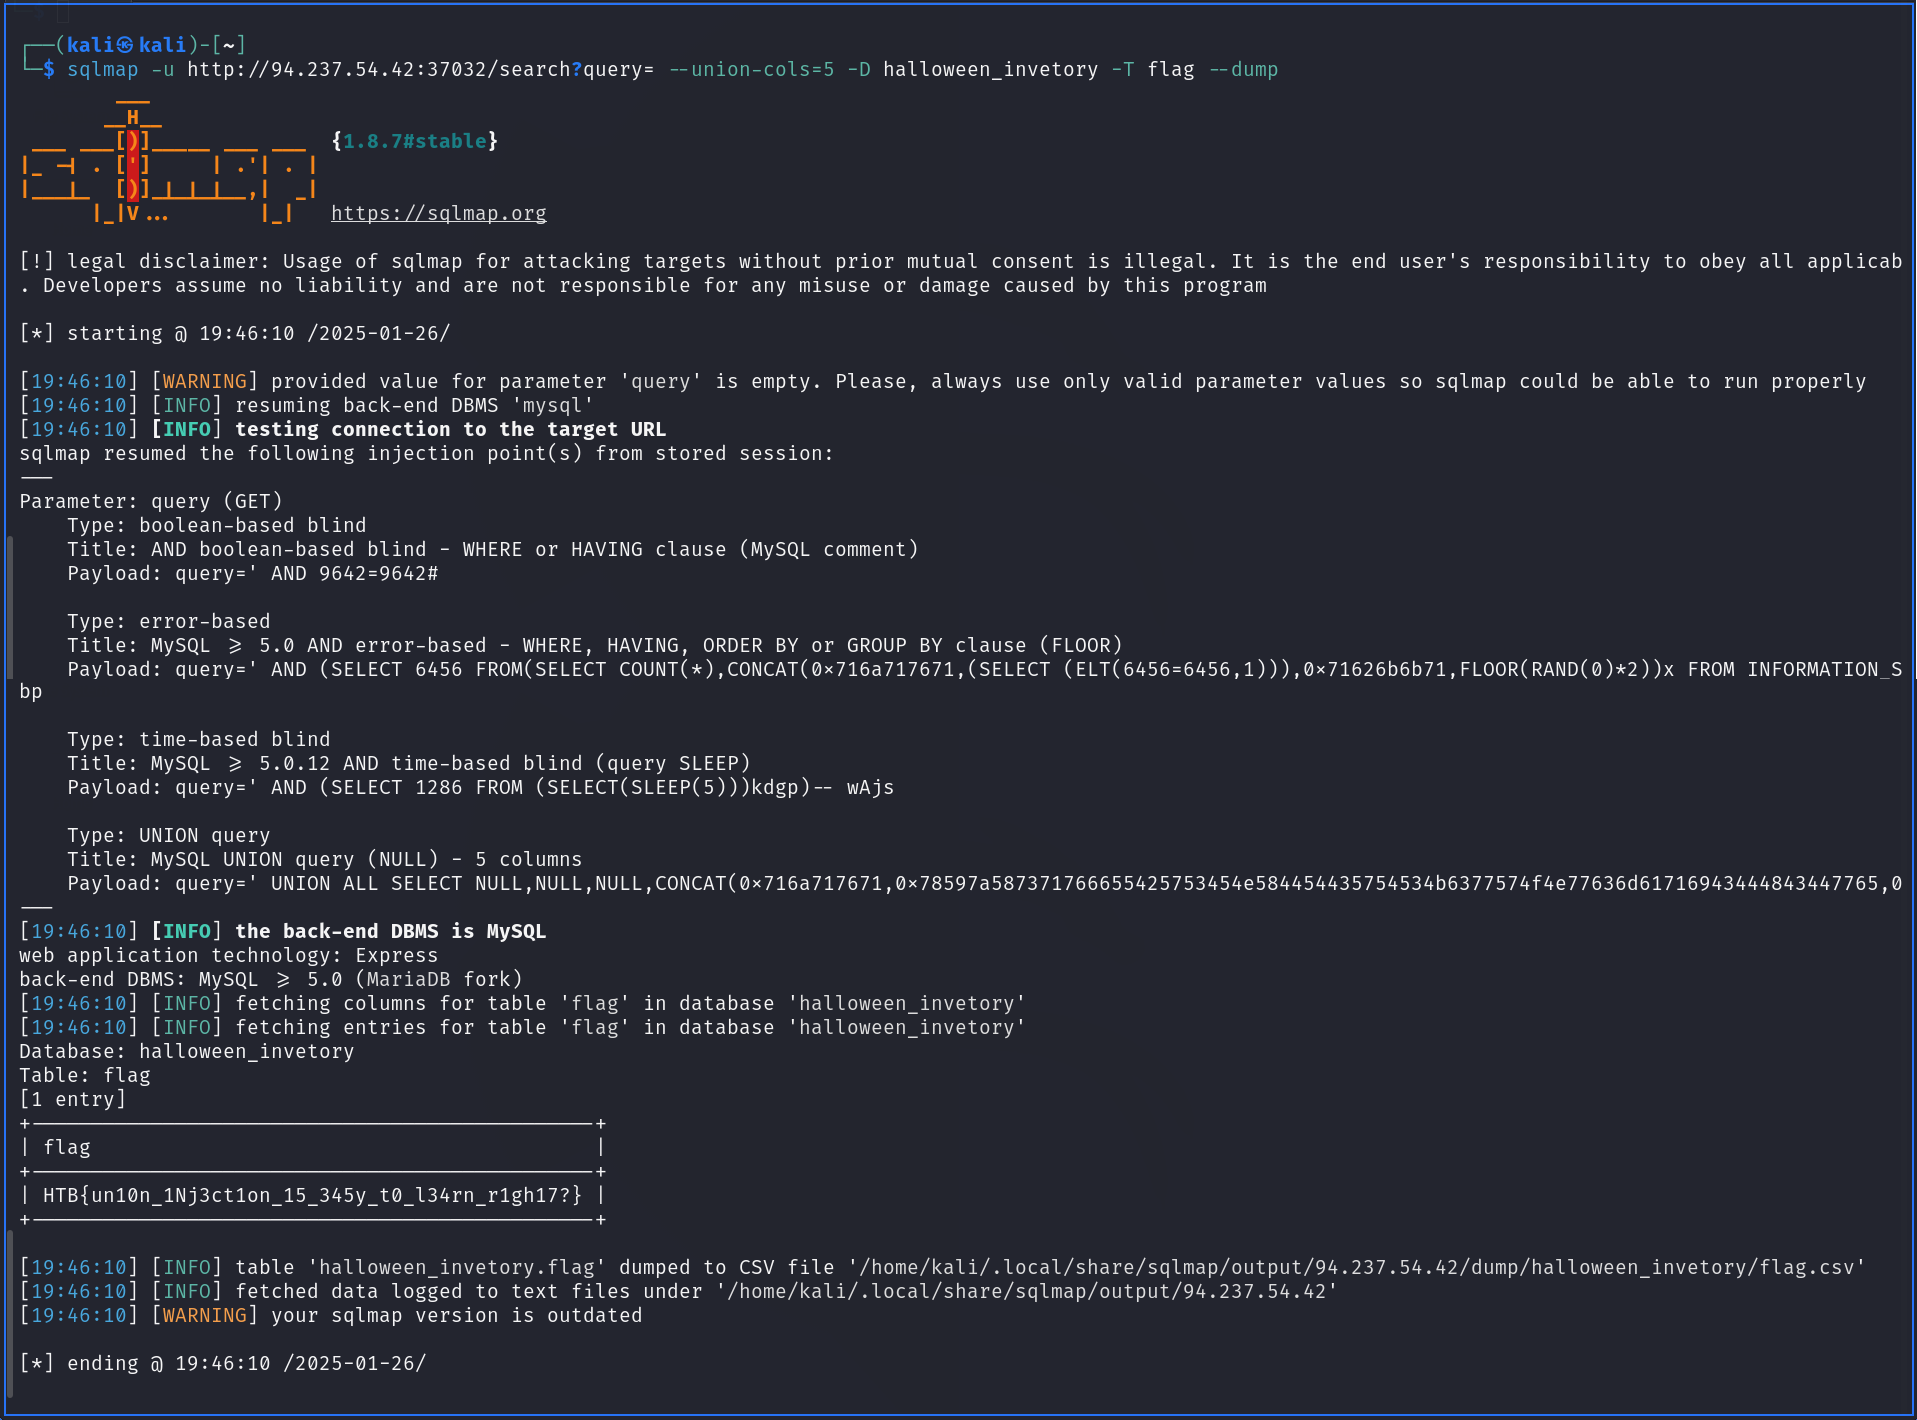Click the '[1 entry]' line
The image size is (1917, 1420).
coord(73,1099)
